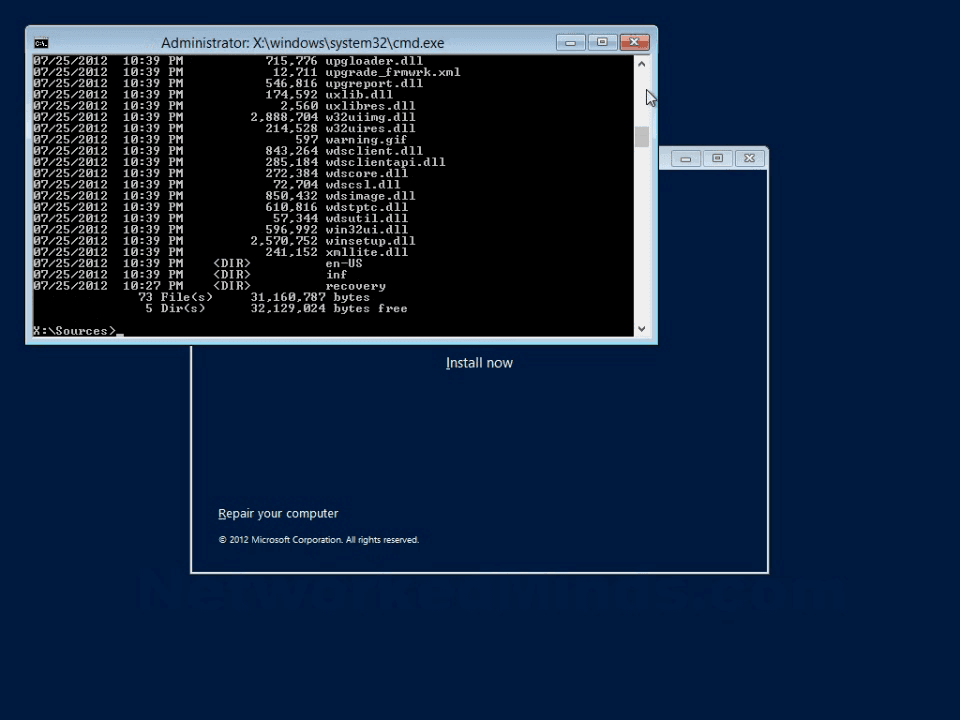Minimize the Administrator command prompt window
Viewport: 960px width, 720px height.
(571, 42)
